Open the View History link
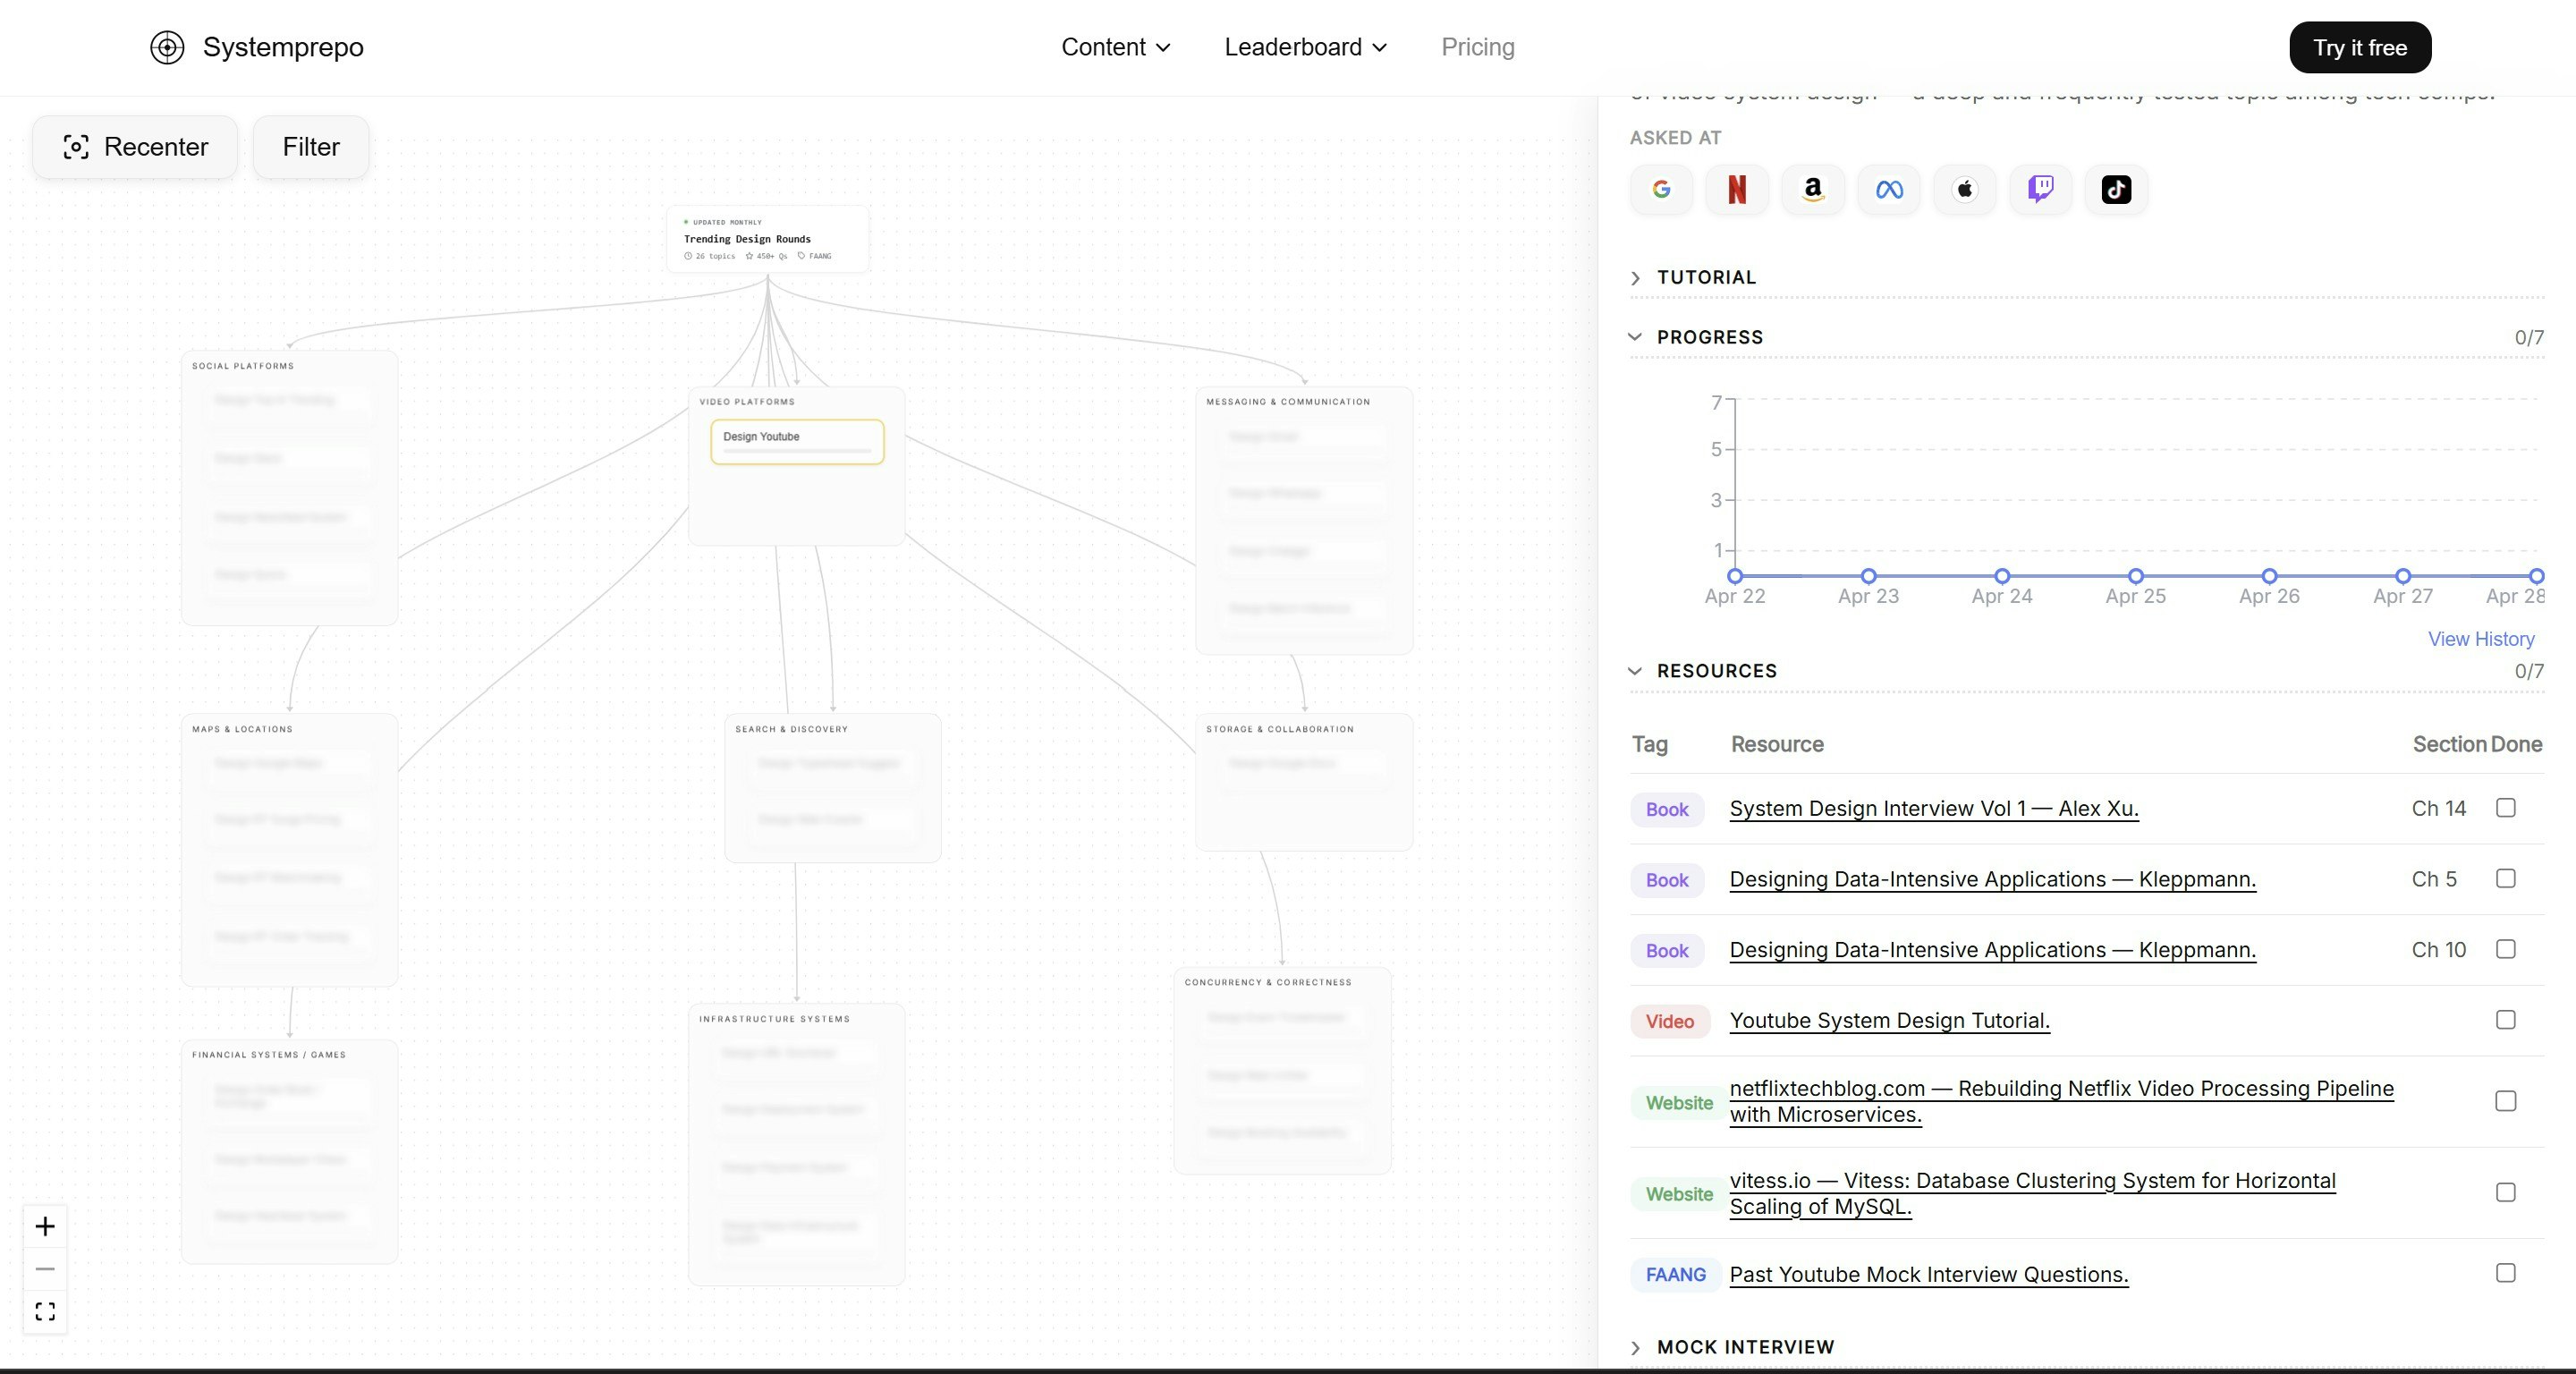 (x=2481, y=639)
